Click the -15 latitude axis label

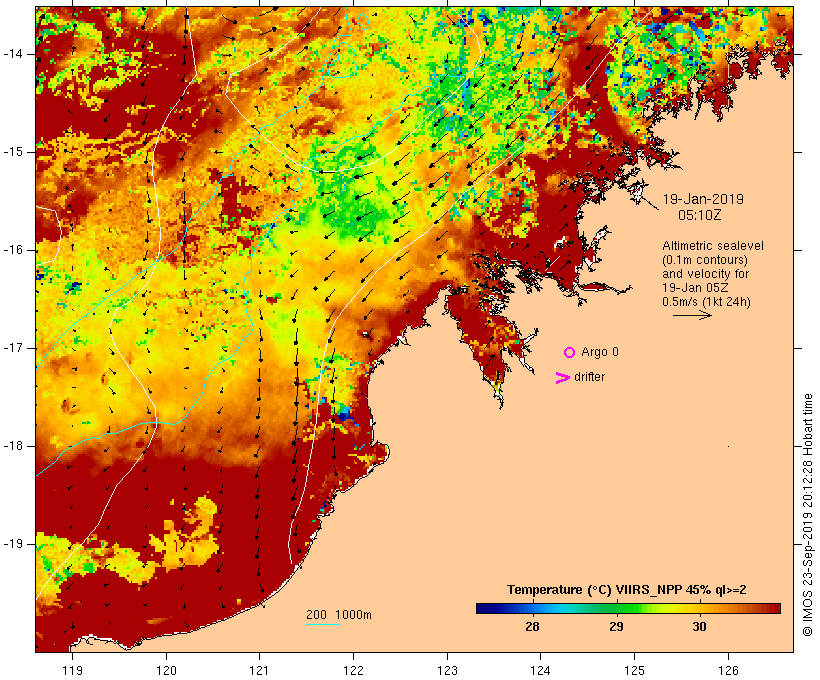[13, 152]
